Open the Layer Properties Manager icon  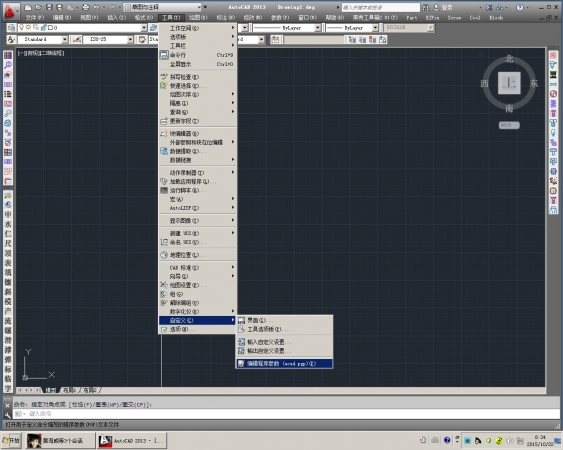point(11,27)
